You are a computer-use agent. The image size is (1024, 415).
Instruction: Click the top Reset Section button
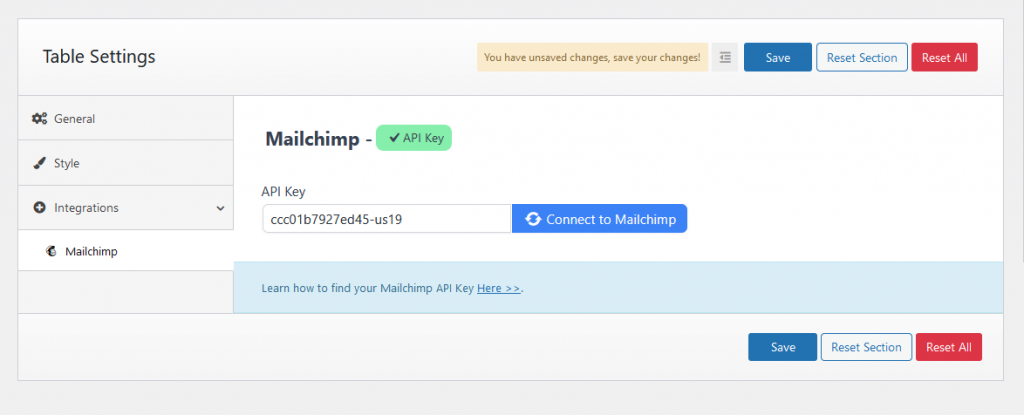pos(862,58)
